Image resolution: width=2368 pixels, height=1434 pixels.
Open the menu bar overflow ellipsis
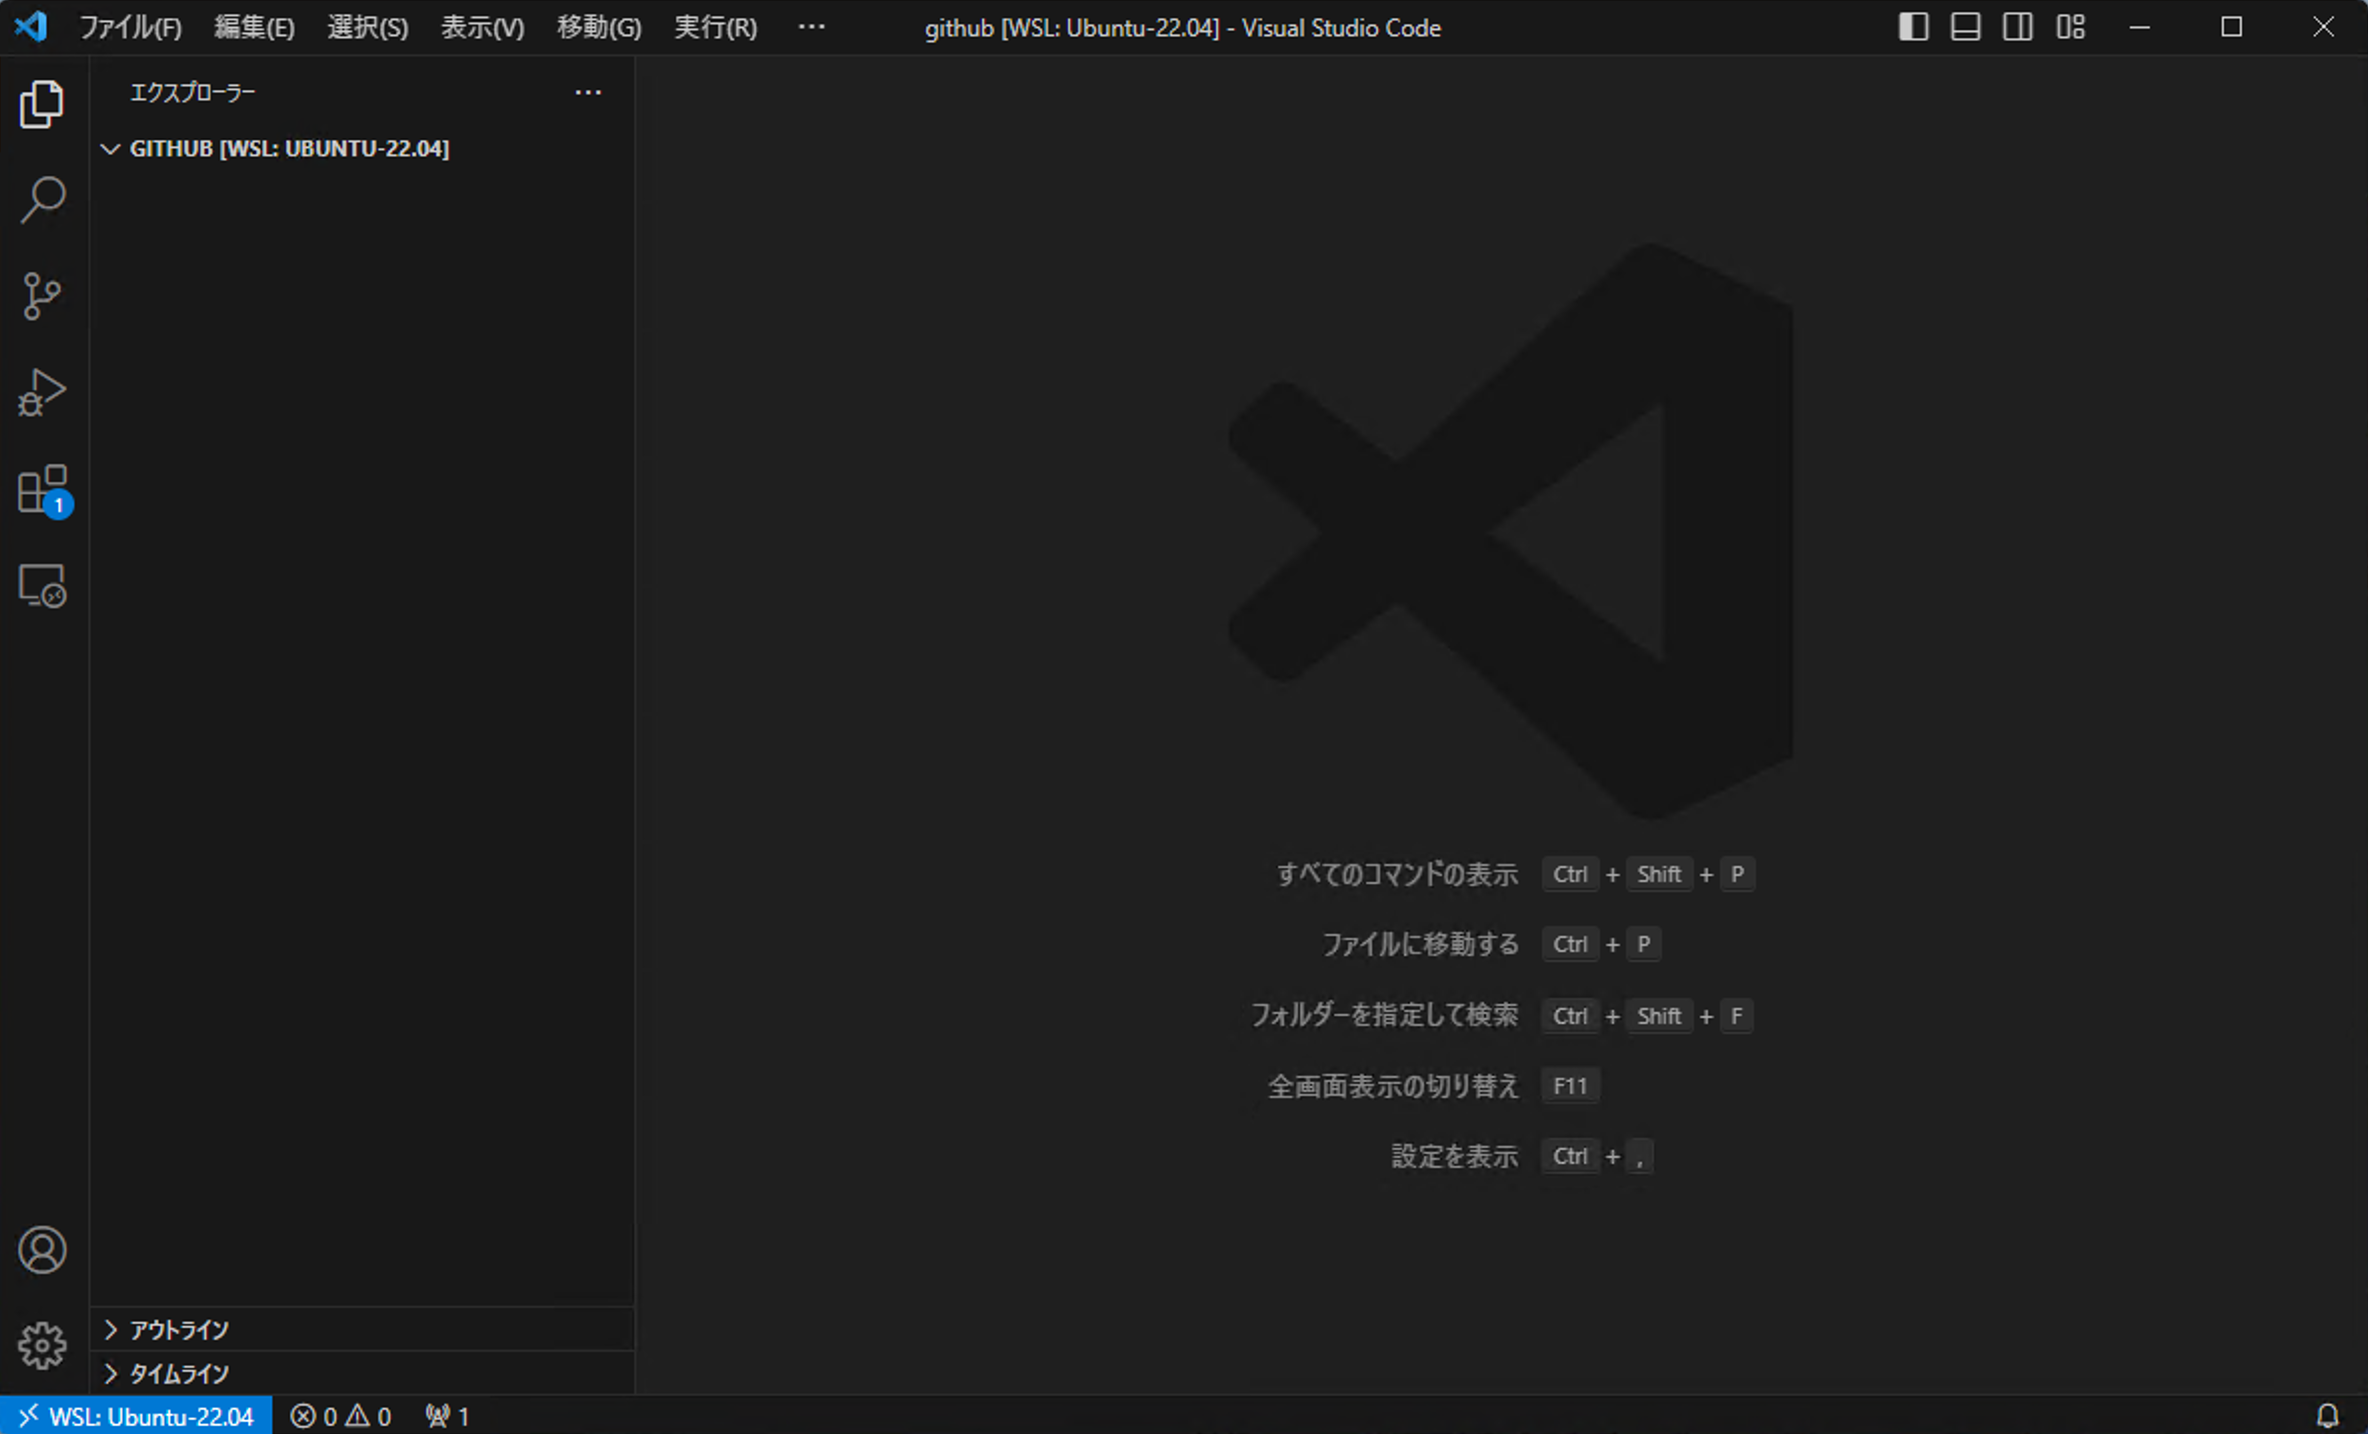(811, 27)
